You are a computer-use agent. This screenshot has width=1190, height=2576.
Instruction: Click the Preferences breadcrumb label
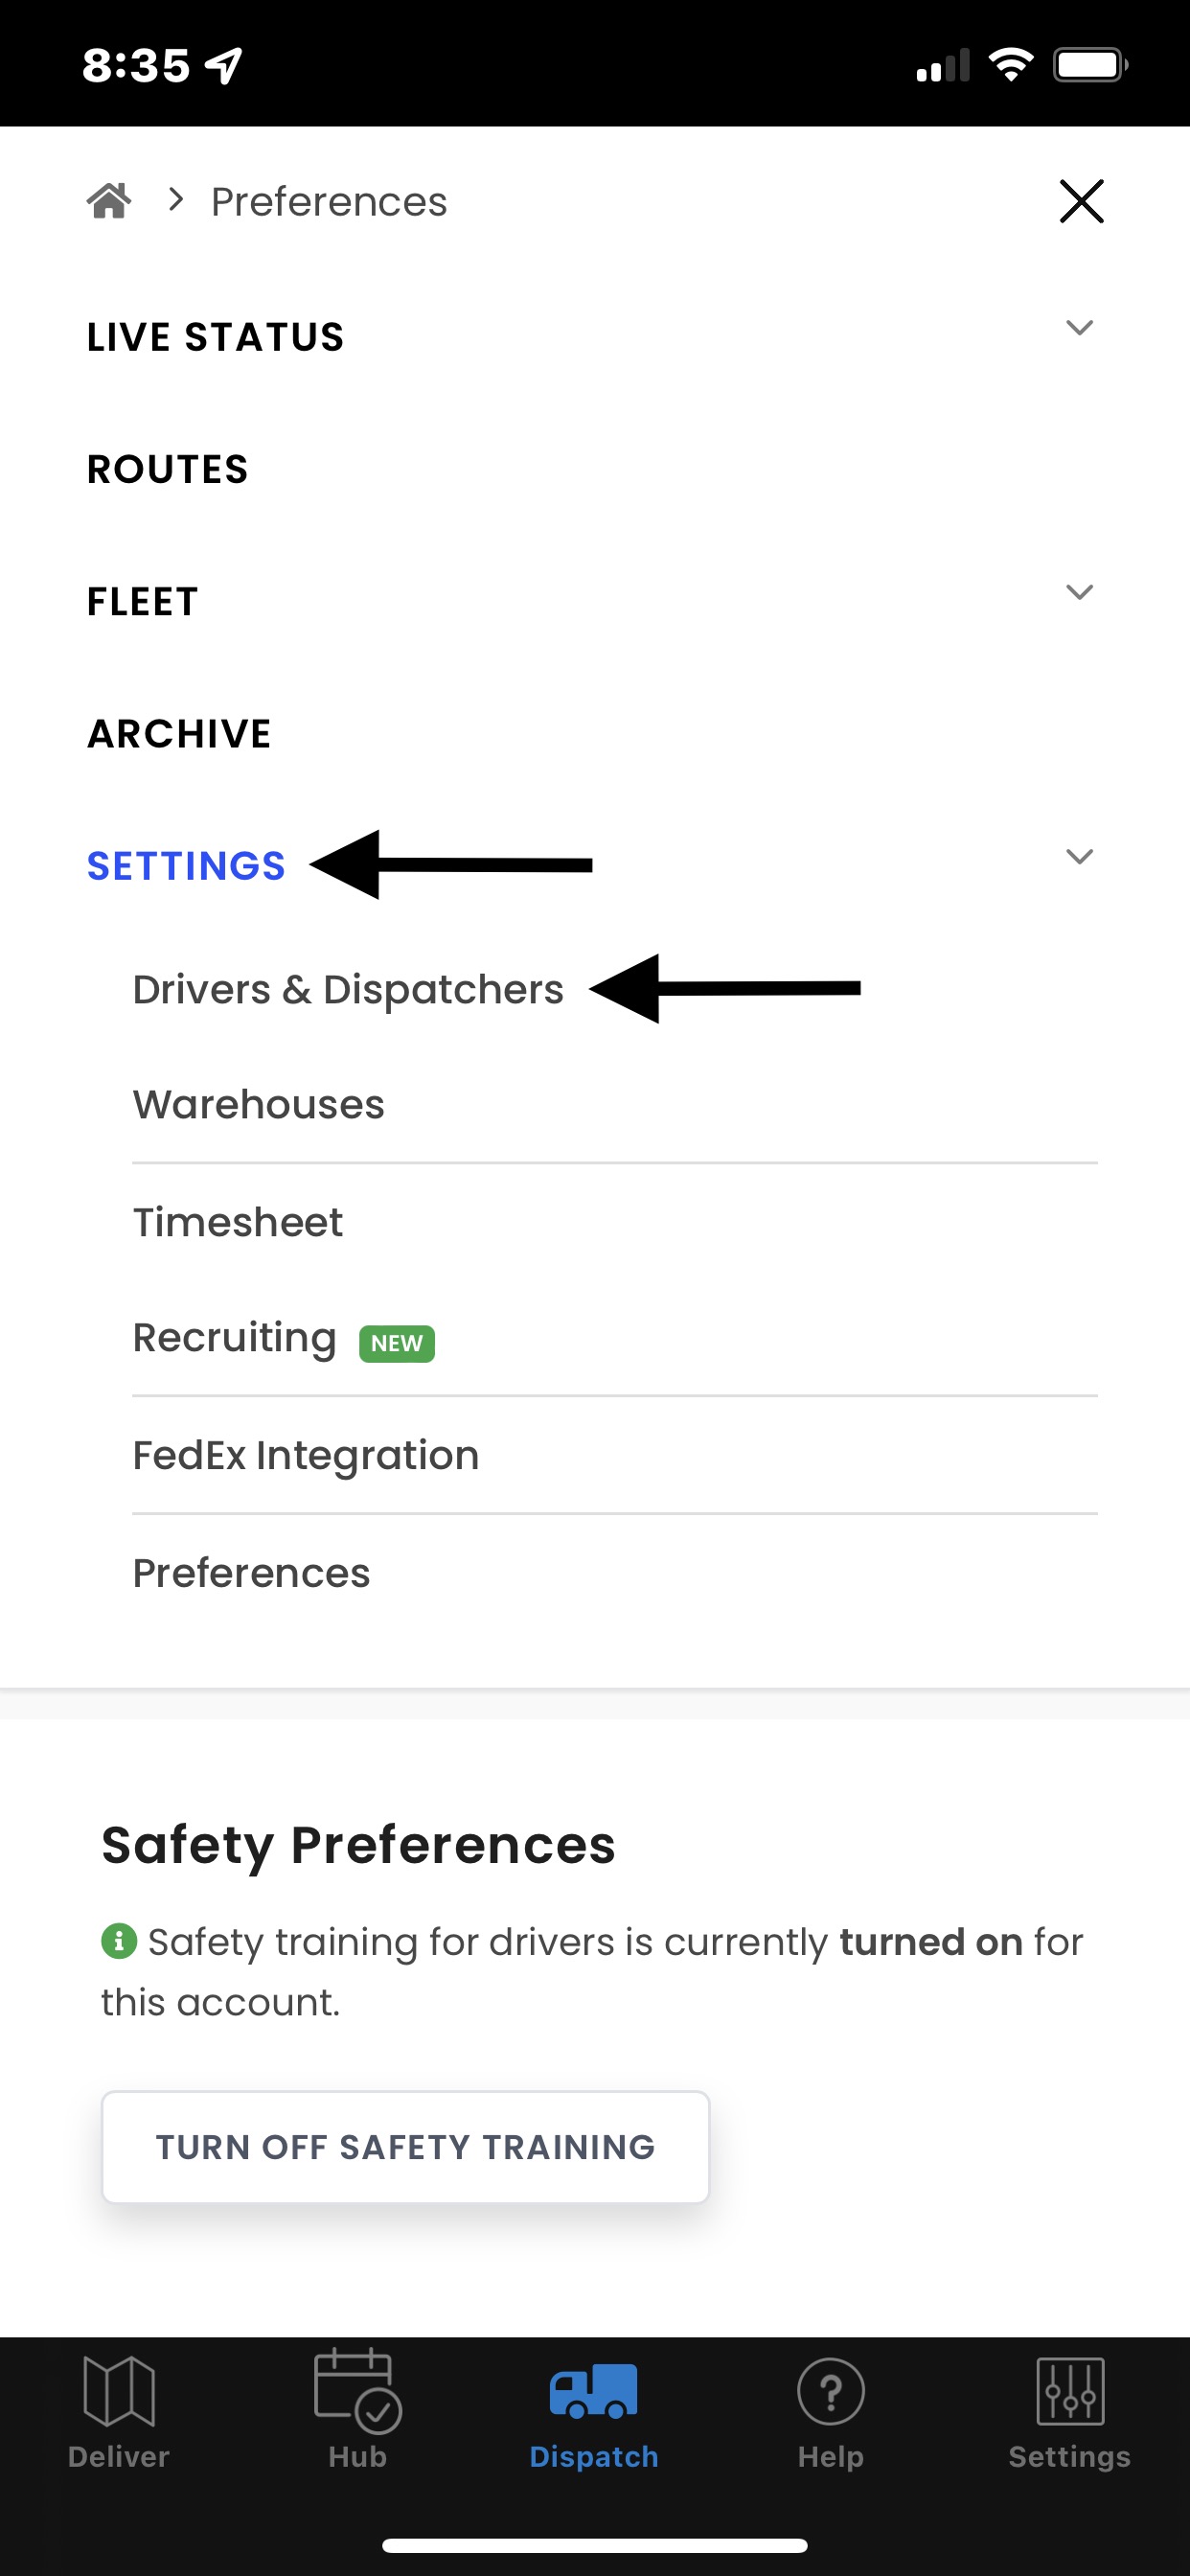[329, 202]
